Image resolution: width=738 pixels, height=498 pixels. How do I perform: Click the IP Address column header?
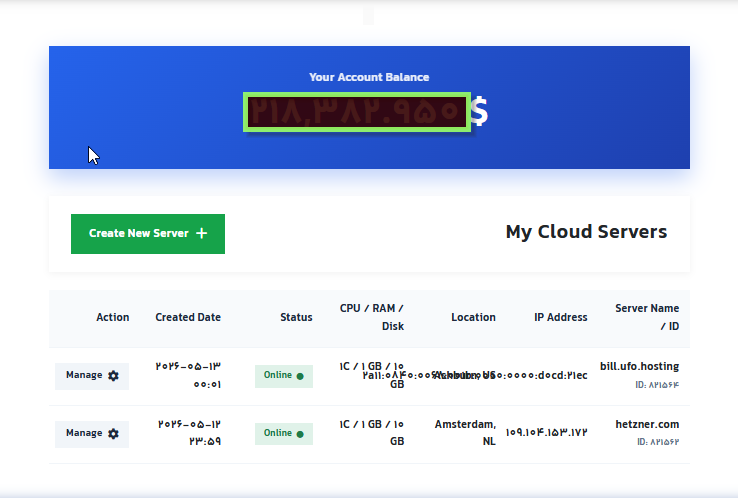561,317
